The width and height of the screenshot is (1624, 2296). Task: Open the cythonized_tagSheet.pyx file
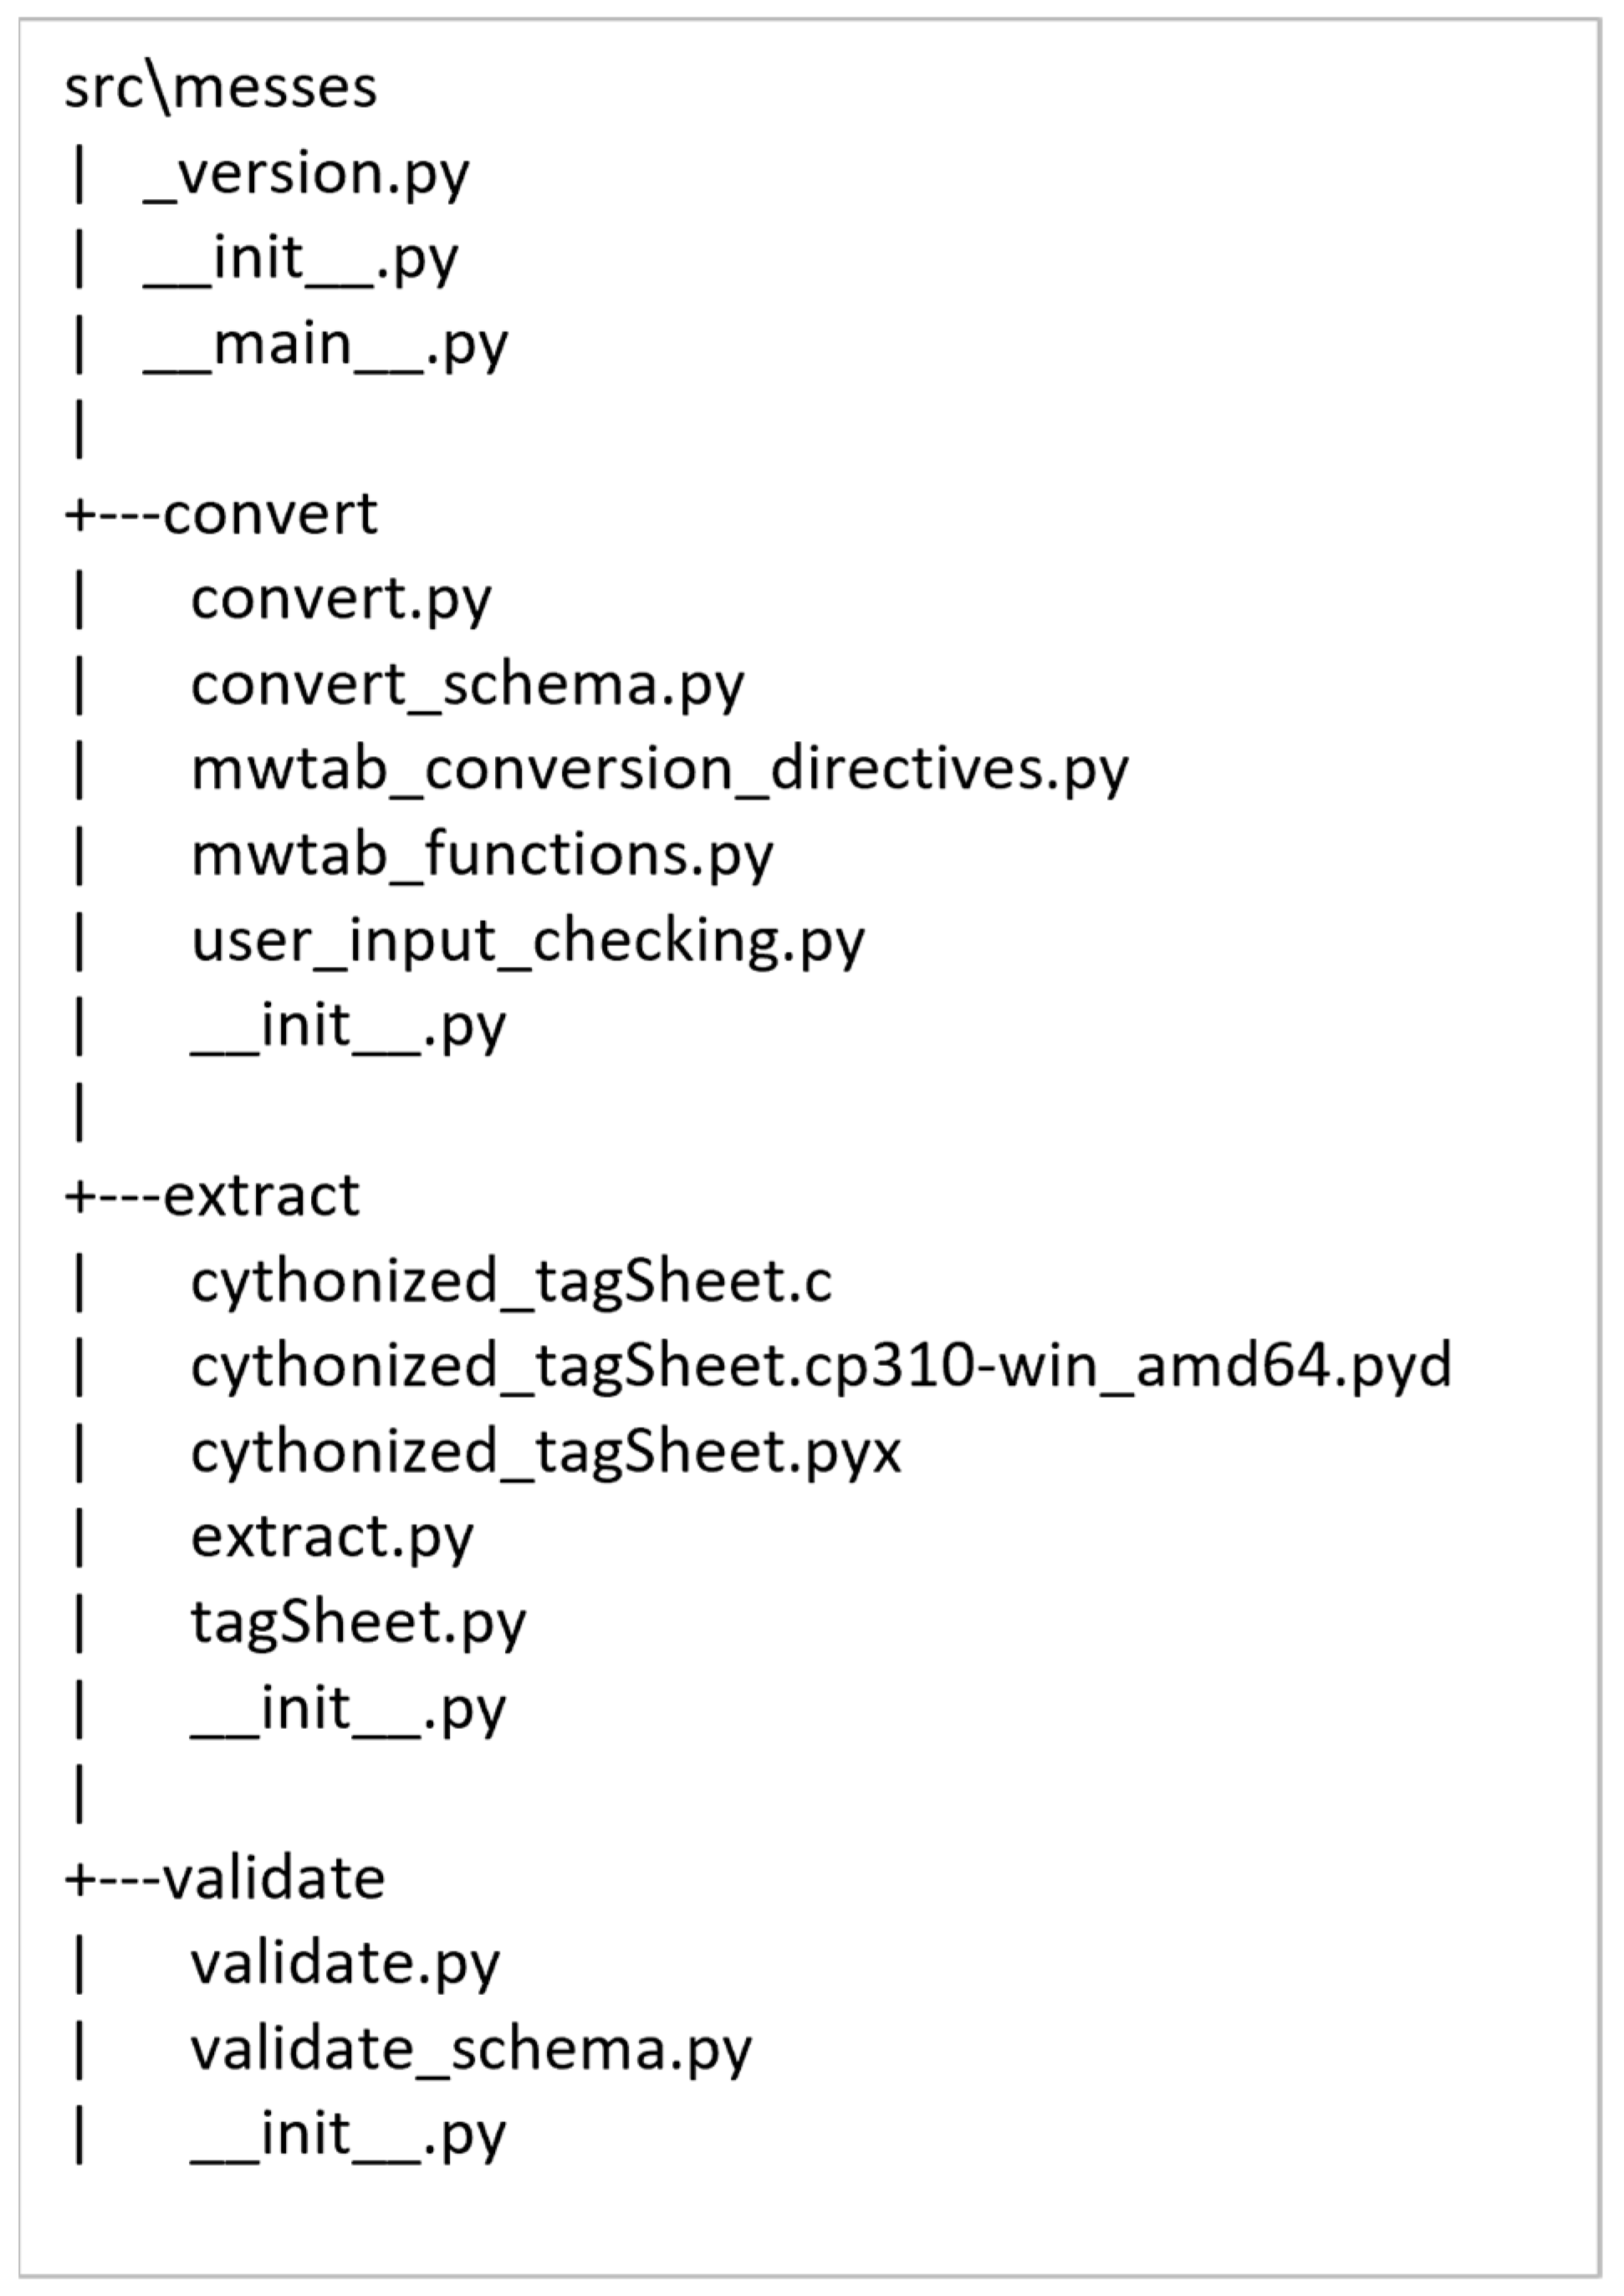point(546,1453)
